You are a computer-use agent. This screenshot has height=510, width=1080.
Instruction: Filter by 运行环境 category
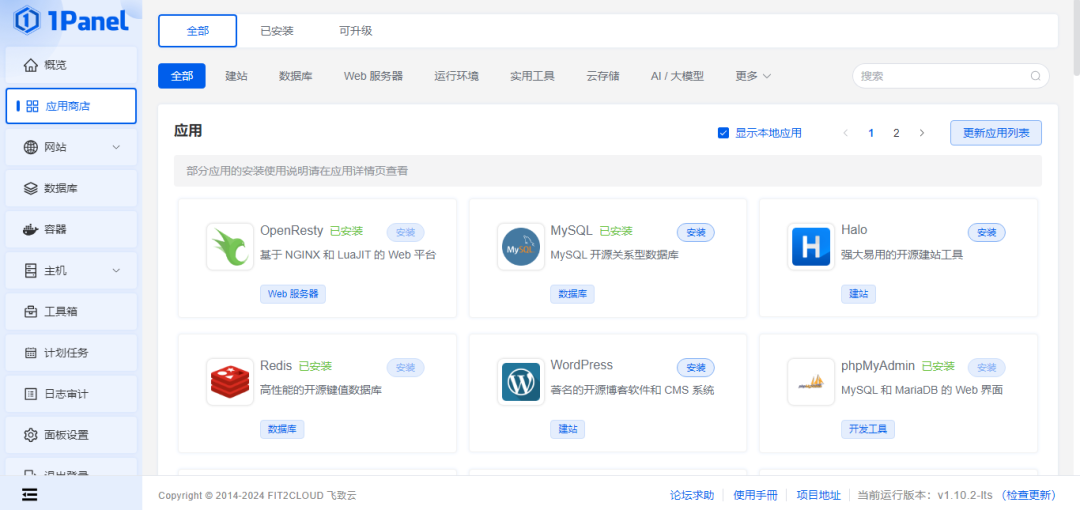(x=457, y=76)
